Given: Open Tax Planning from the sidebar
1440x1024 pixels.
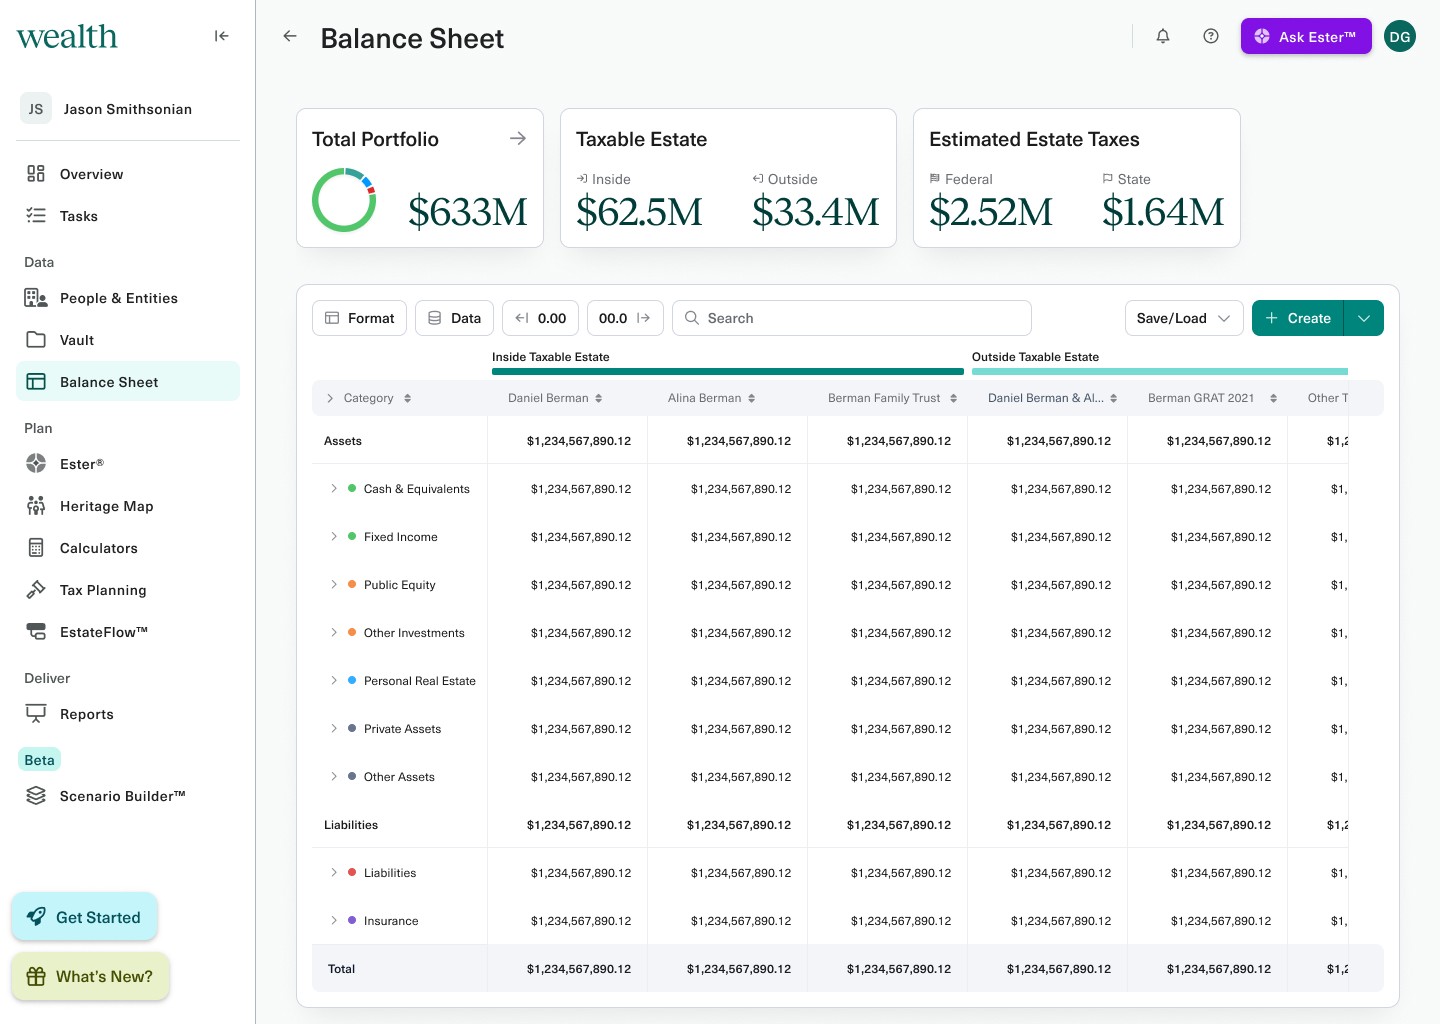Looking at the screenshot, I should click(x=102, y=590).
